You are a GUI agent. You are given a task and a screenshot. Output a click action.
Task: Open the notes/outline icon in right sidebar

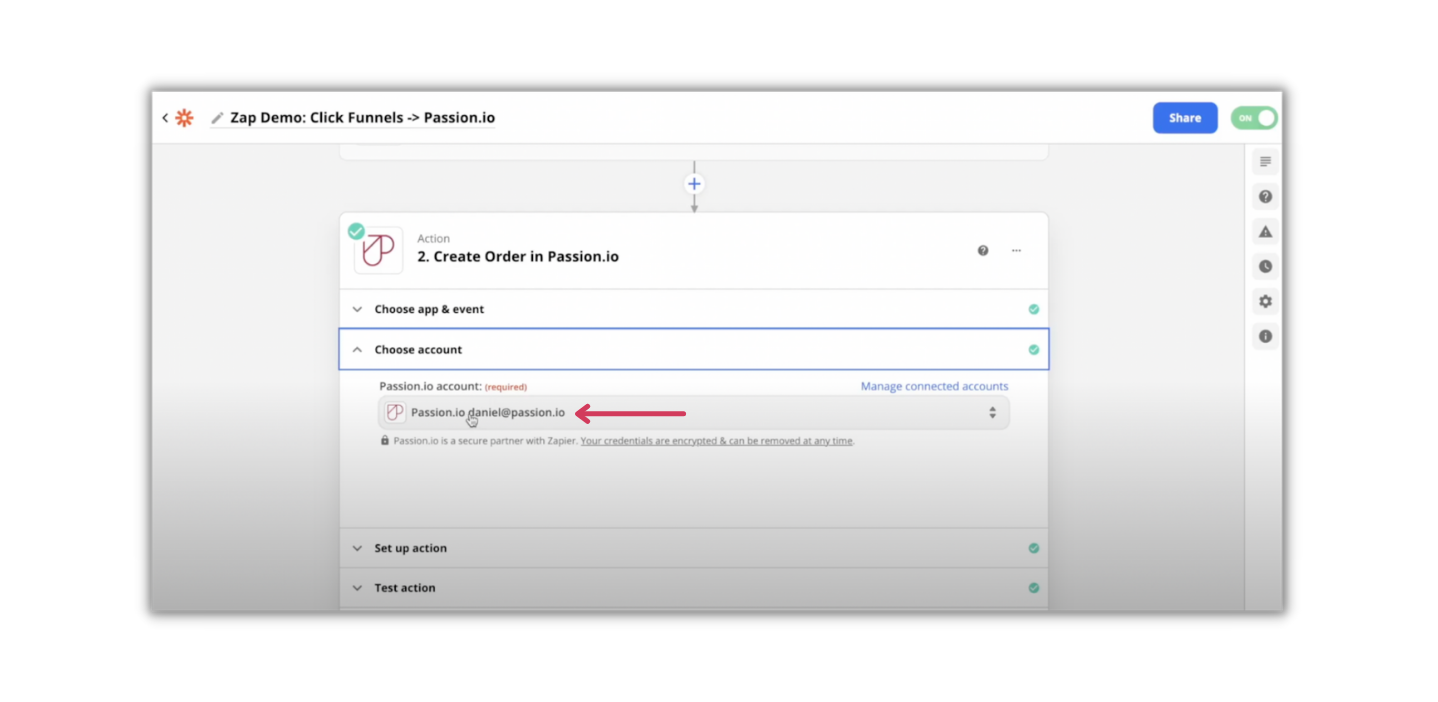pos(1264,161)
